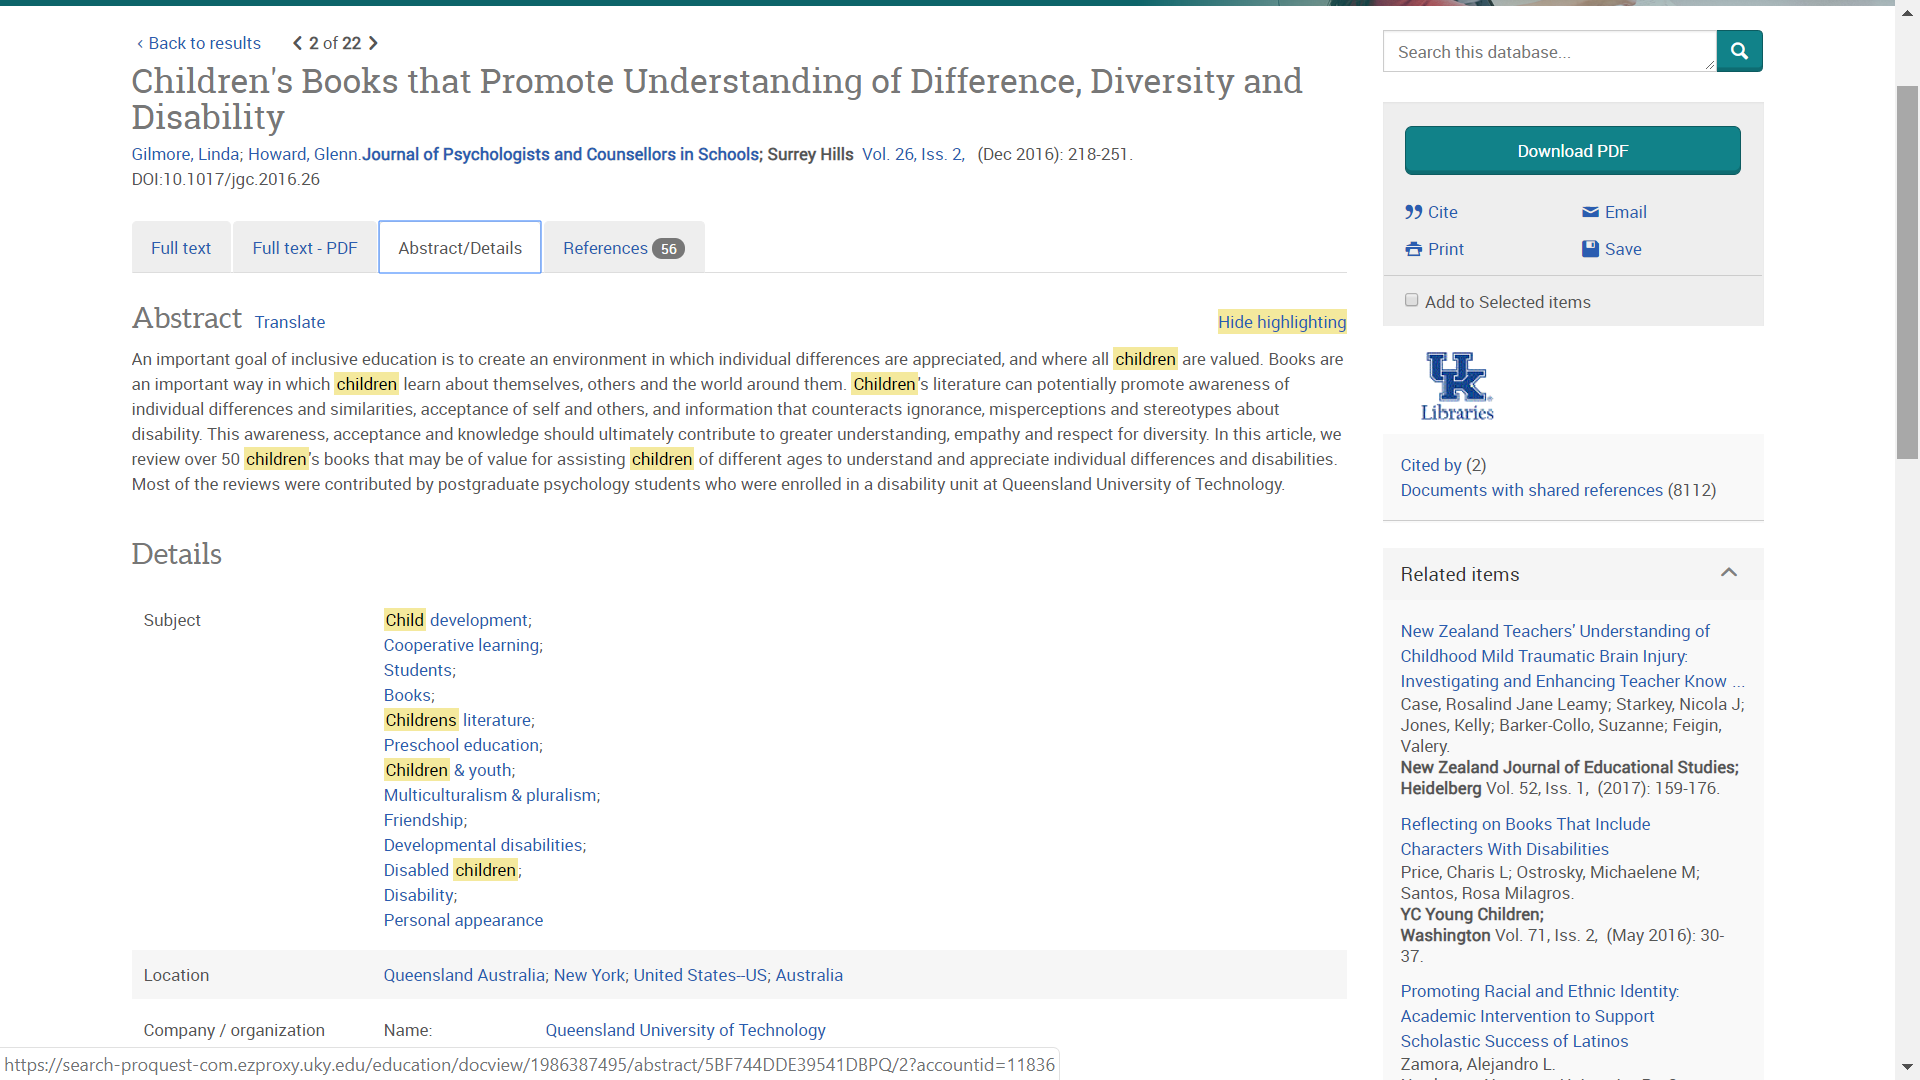The width and height of the screenshot is (1920, 1080).
Task: Click the Download PDF button
Action: (x=1572, y=150)
